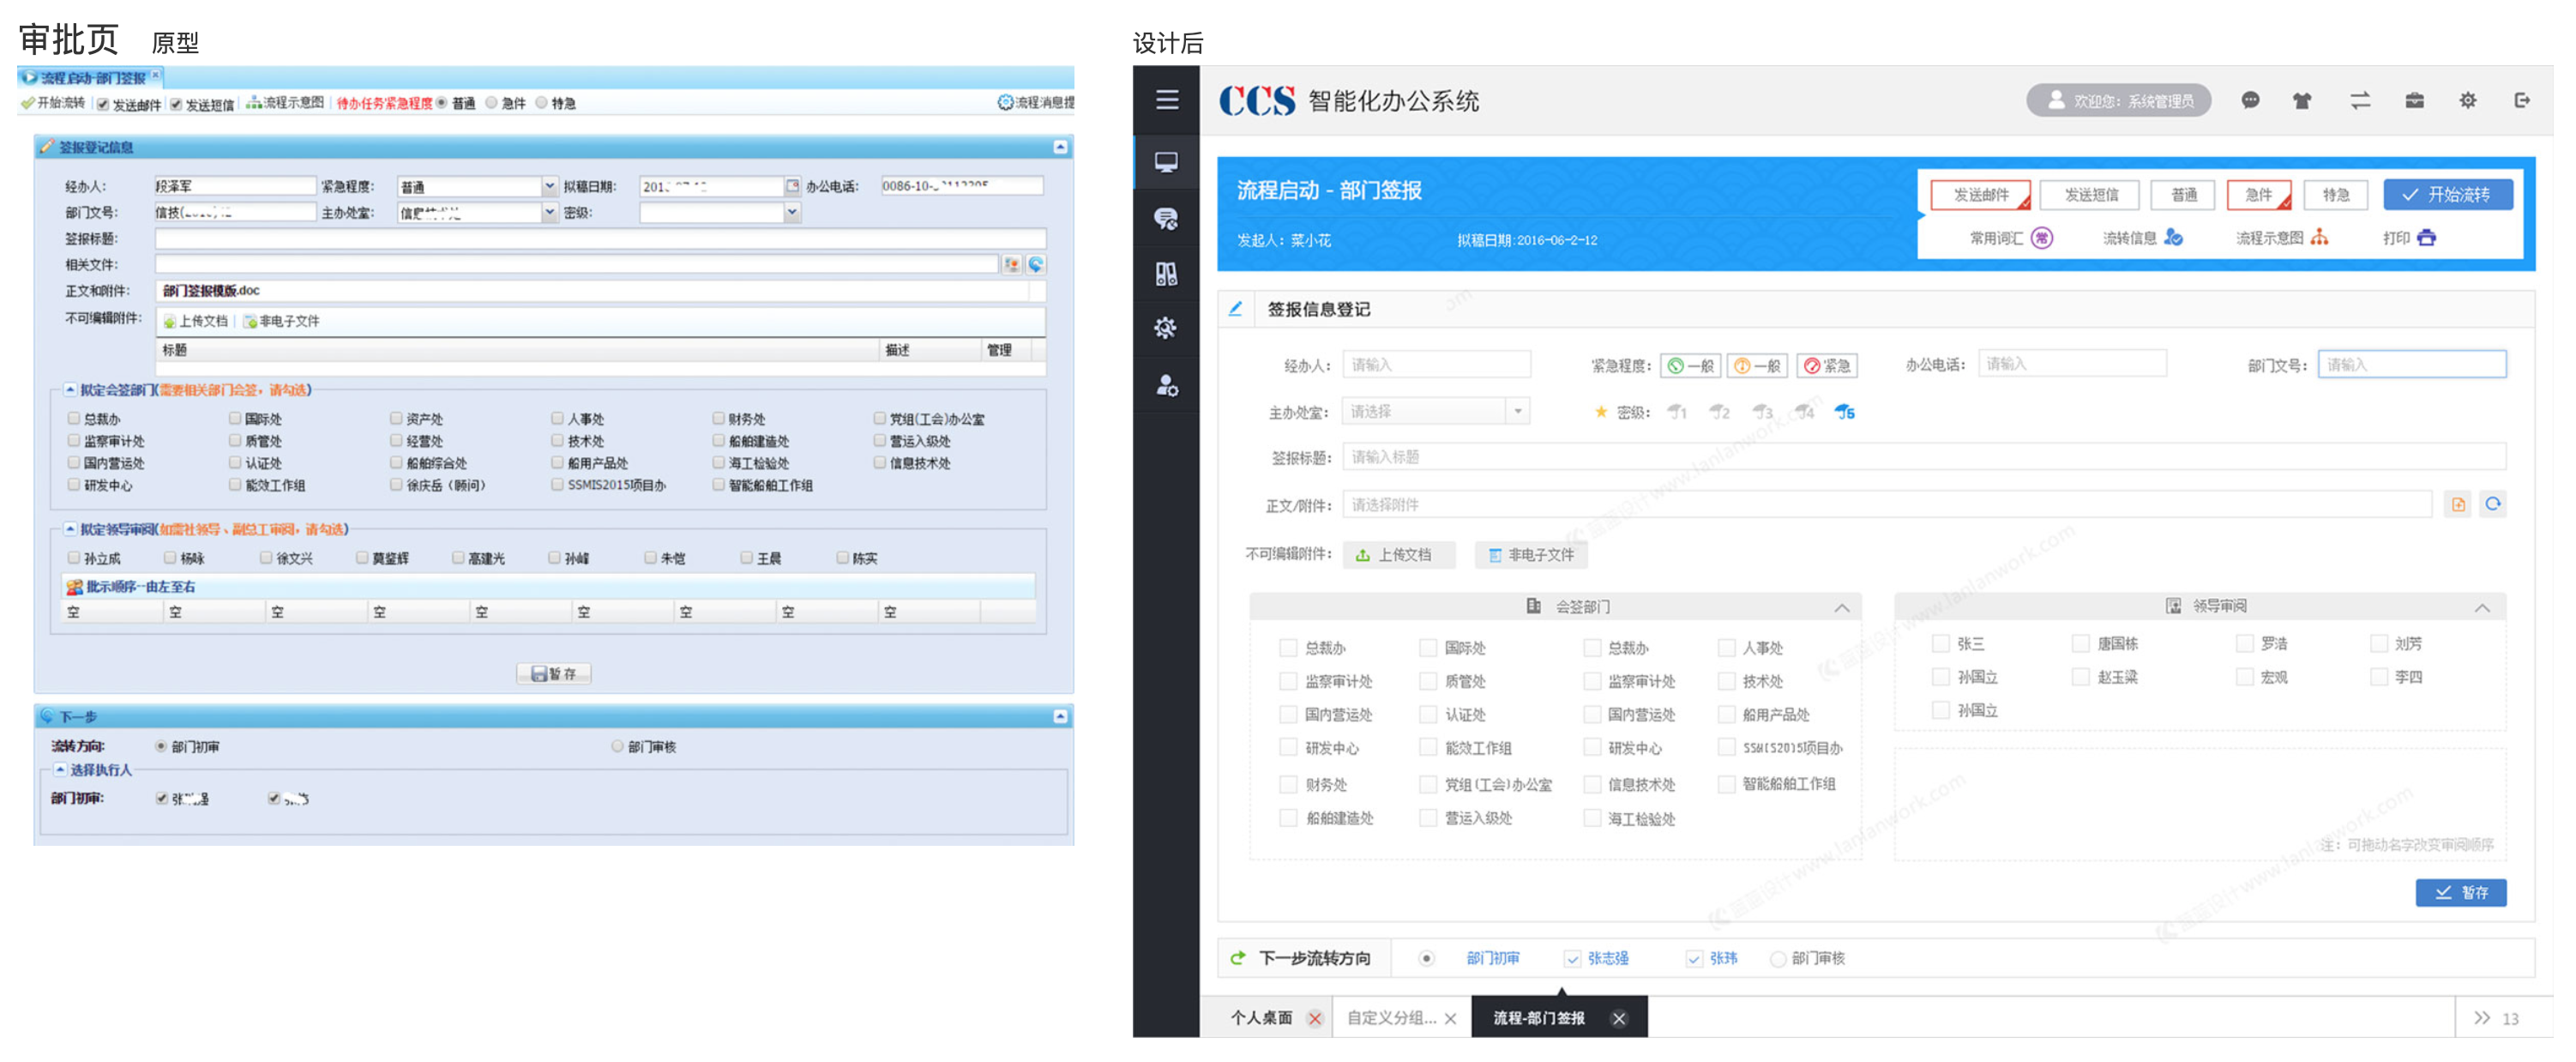Select the 部门审核 radio option at bottom
The height and width of the screenshot is (1062, 2576).
coord(1779,958)
